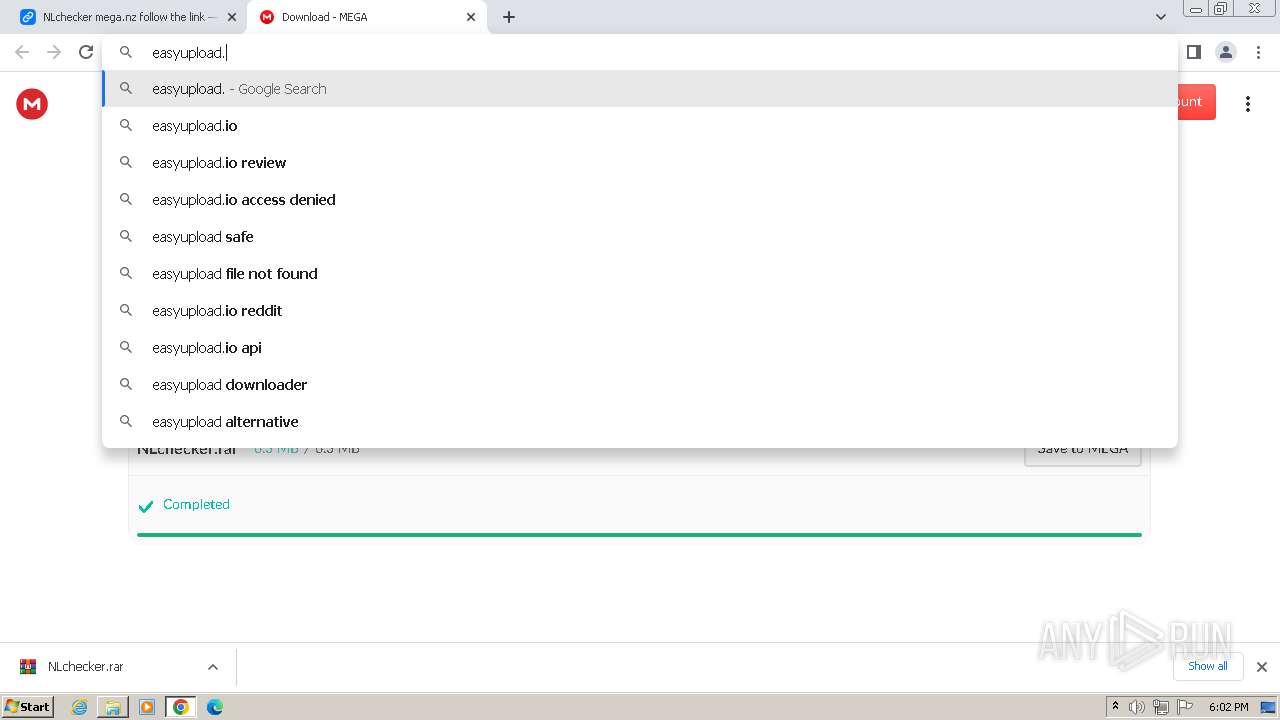The width and height of the screenshot is (1280, 720).
Task: Open the MEGA page options menu
Action: point(1247,103)
